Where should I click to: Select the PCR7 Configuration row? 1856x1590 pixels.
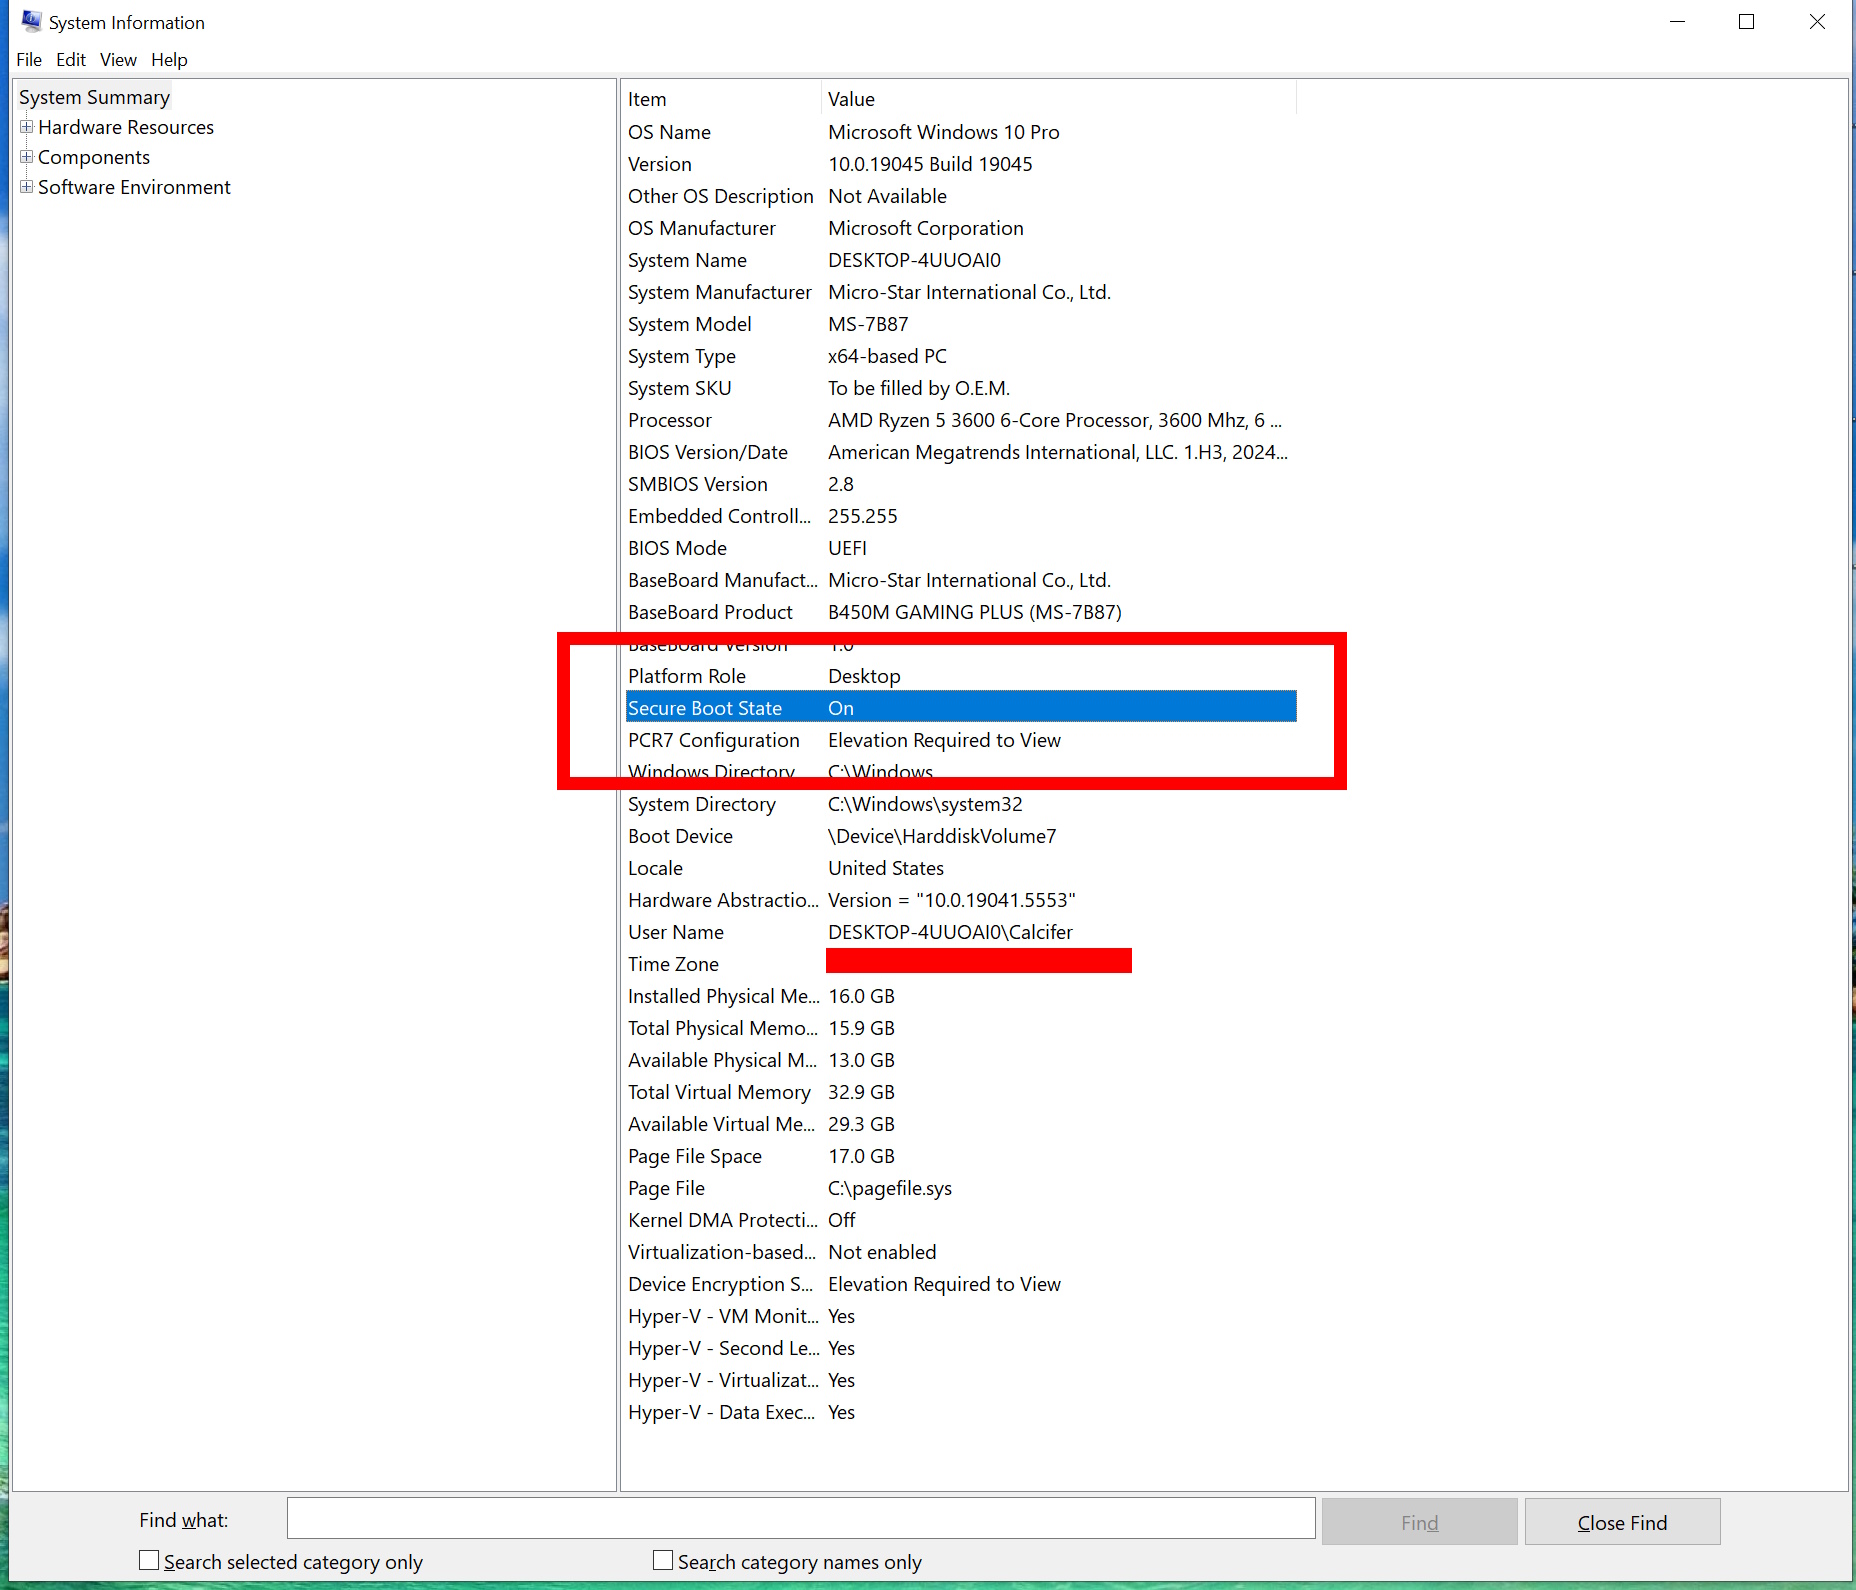[961, 740]
